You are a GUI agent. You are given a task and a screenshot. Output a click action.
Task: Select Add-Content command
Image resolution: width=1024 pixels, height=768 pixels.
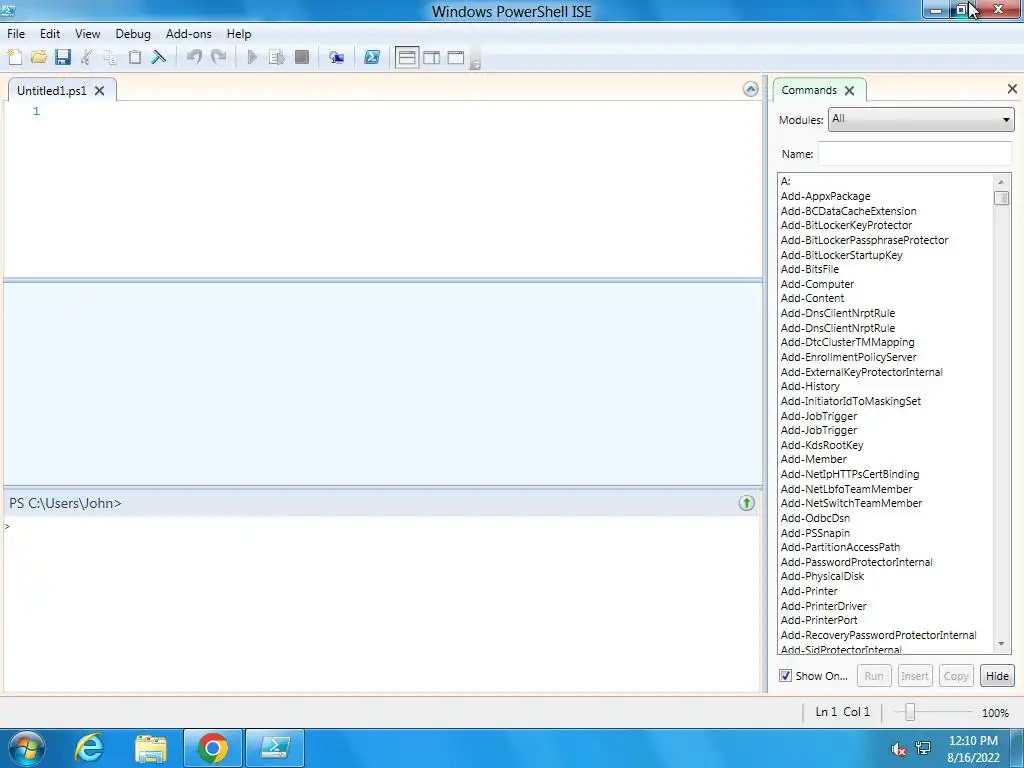coord(812,298)
